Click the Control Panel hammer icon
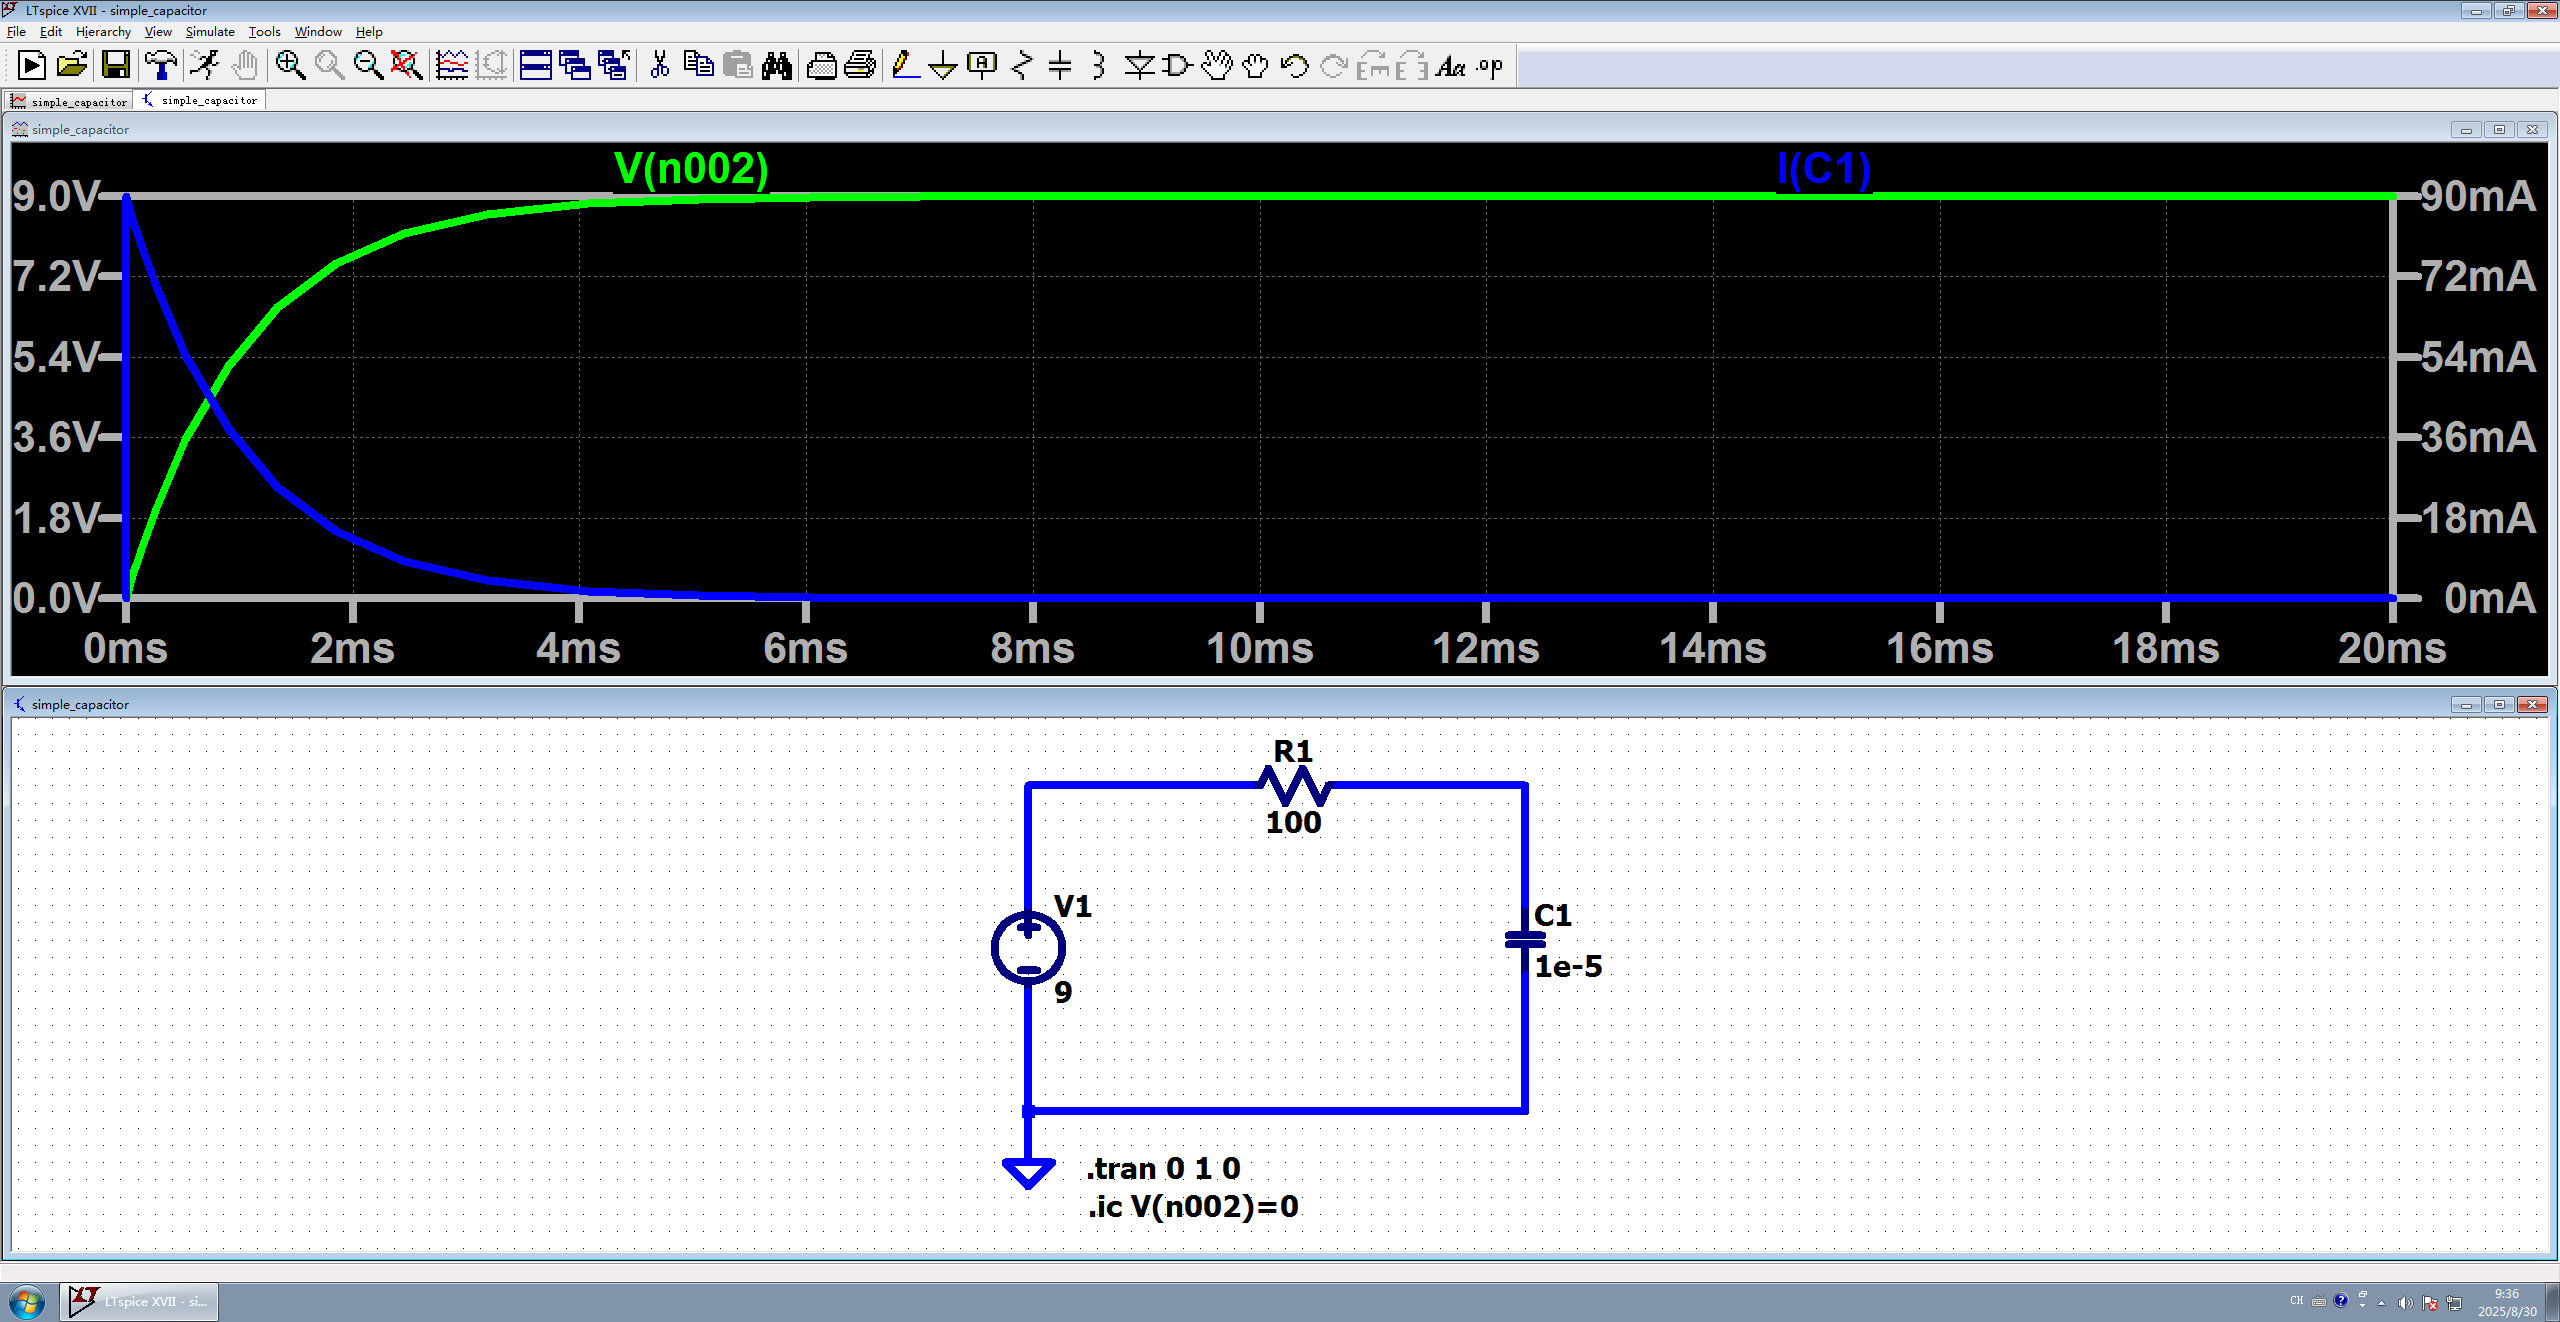 click(160, 66)
